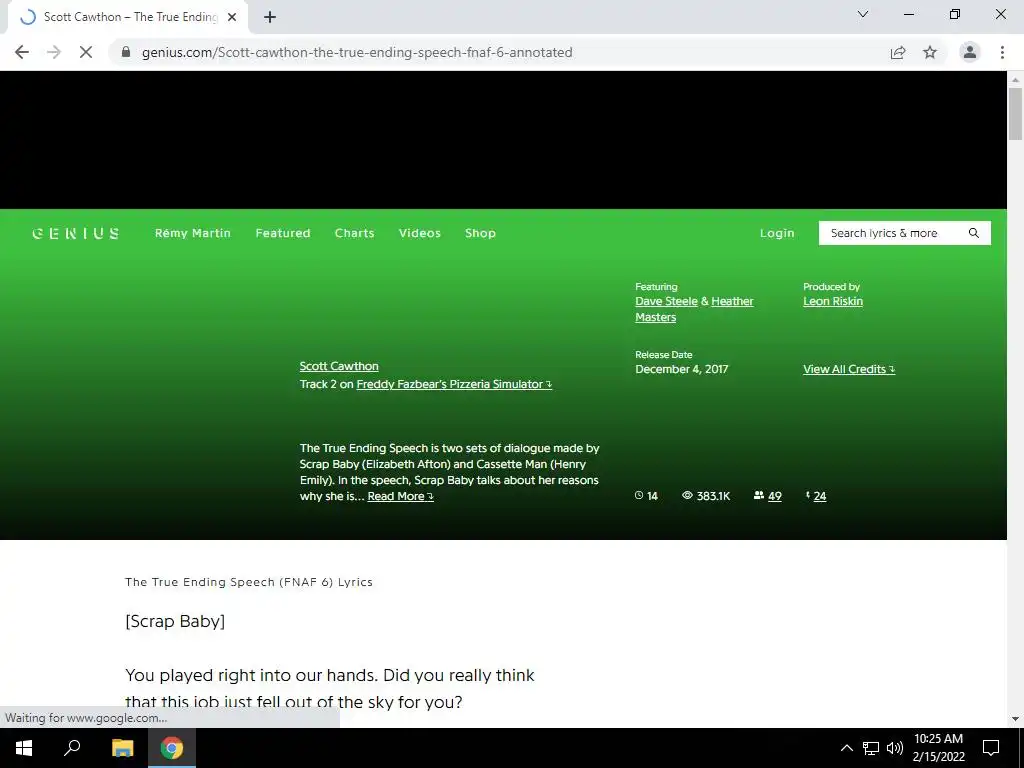Open File Explorer from the taskbar
Screen dimensions: 1024x768
tap(122, 748)
